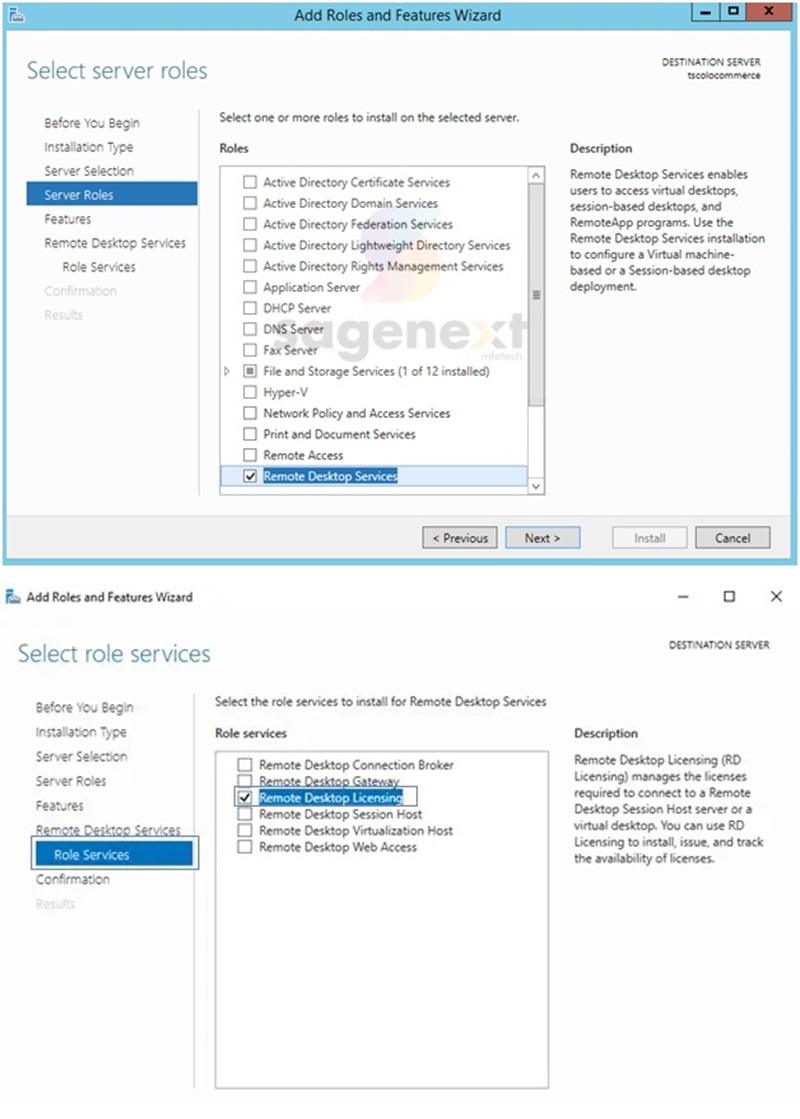The image size is (800, 1119).
Task: Open Confirmation step in lower wizard sidebar
Action: pos(73,879)
